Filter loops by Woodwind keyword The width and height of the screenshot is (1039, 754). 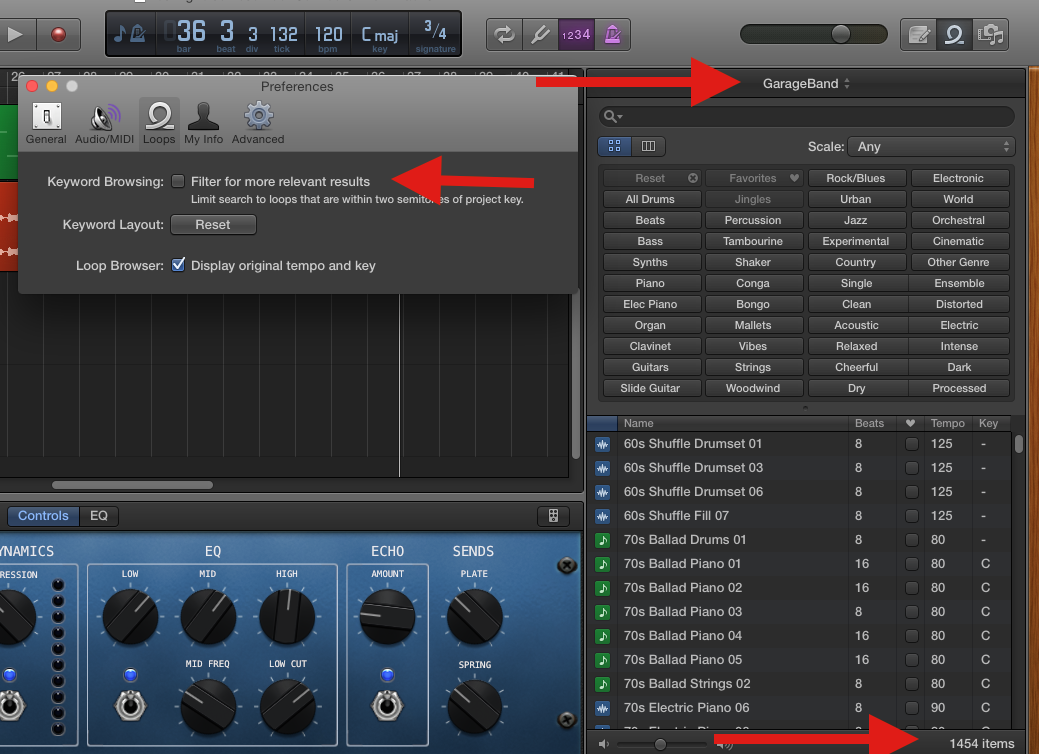[753, 388]
